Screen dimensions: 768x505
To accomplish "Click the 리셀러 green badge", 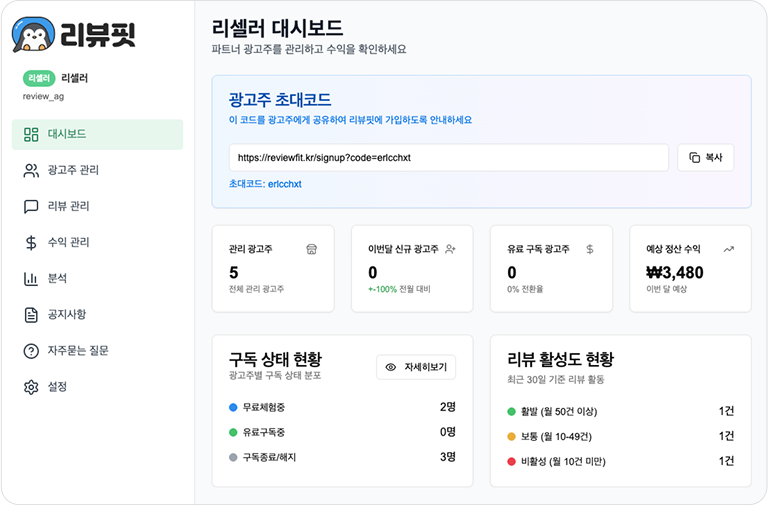I will tap(39, 77).
